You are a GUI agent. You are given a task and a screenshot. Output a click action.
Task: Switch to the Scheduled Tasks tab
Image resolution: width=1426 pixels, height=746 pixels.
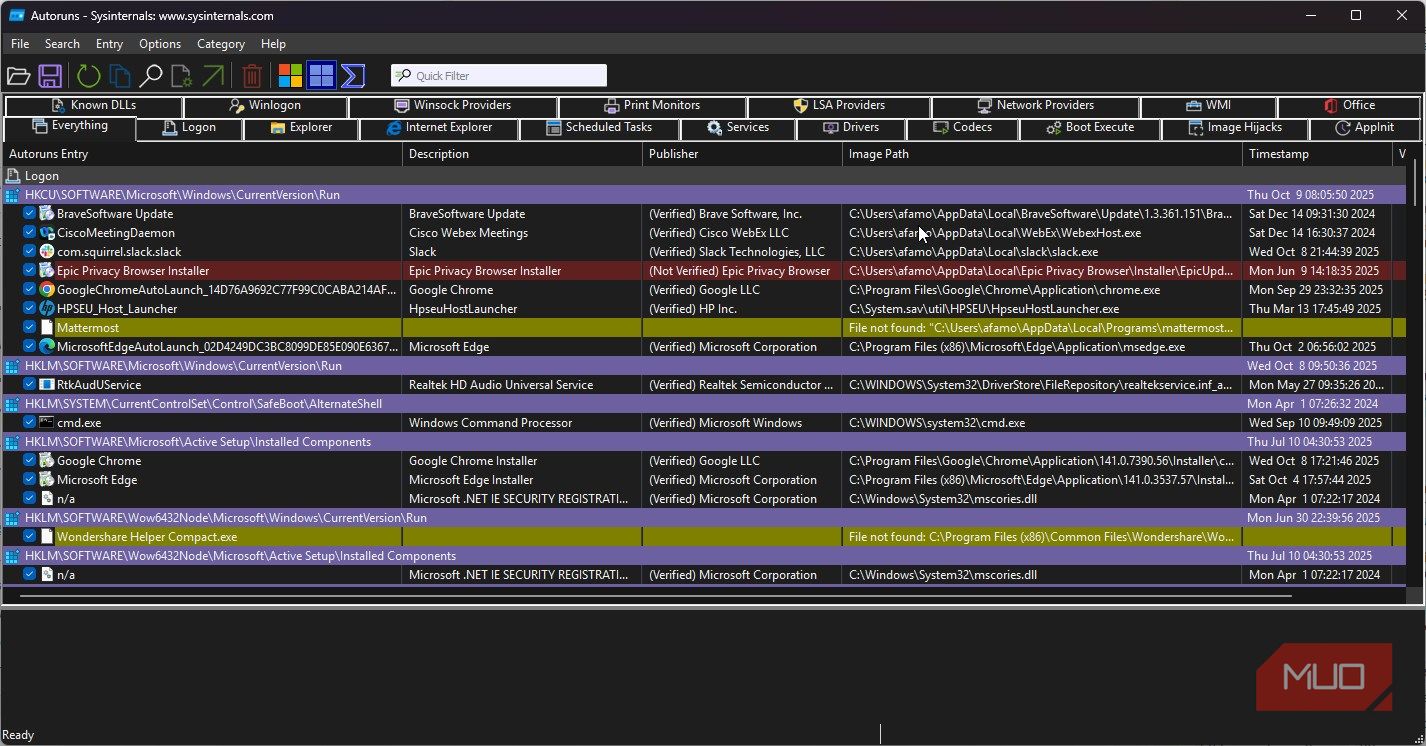coord(599,128)
